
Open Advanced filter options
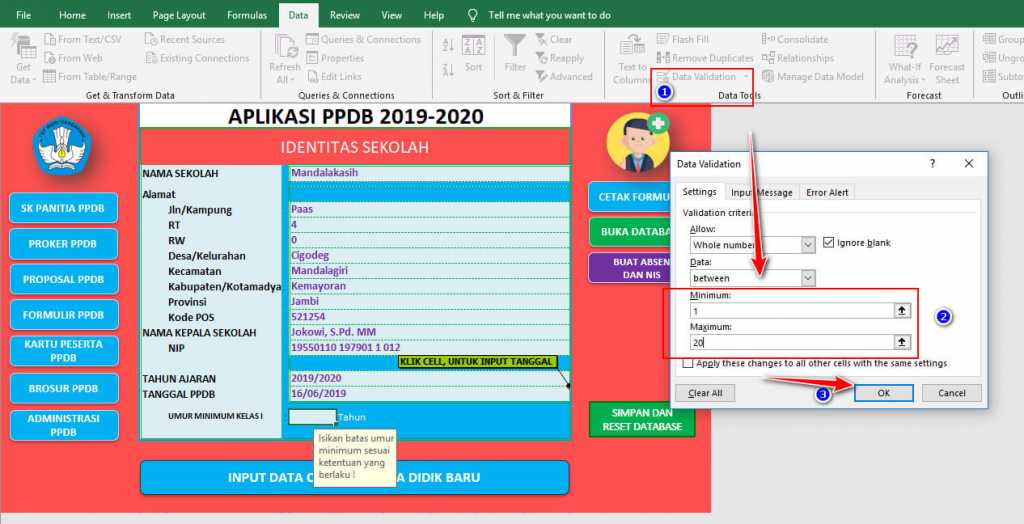click(x=564, y=76)
